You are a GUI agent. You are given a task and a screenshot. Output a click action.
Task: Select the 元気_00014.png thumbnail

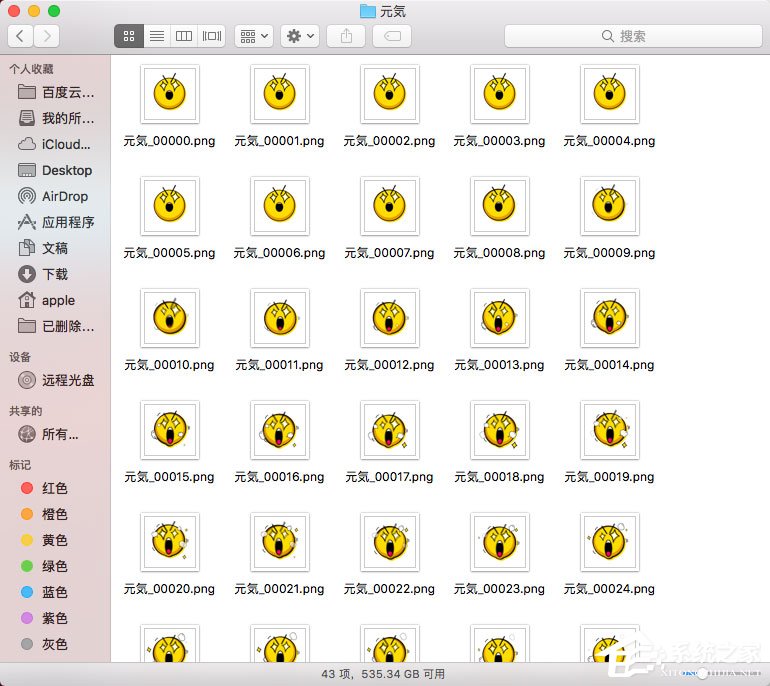pyautogui.click(x=610, y=318)
